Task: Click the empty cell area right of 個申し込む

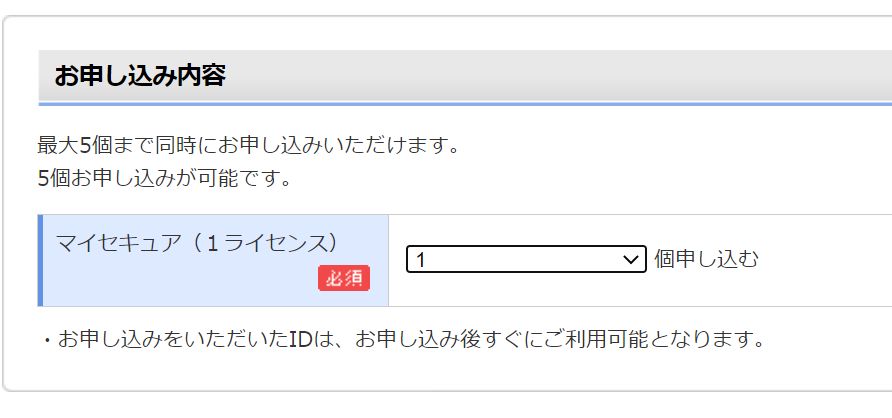Action: tap(825, 260)
